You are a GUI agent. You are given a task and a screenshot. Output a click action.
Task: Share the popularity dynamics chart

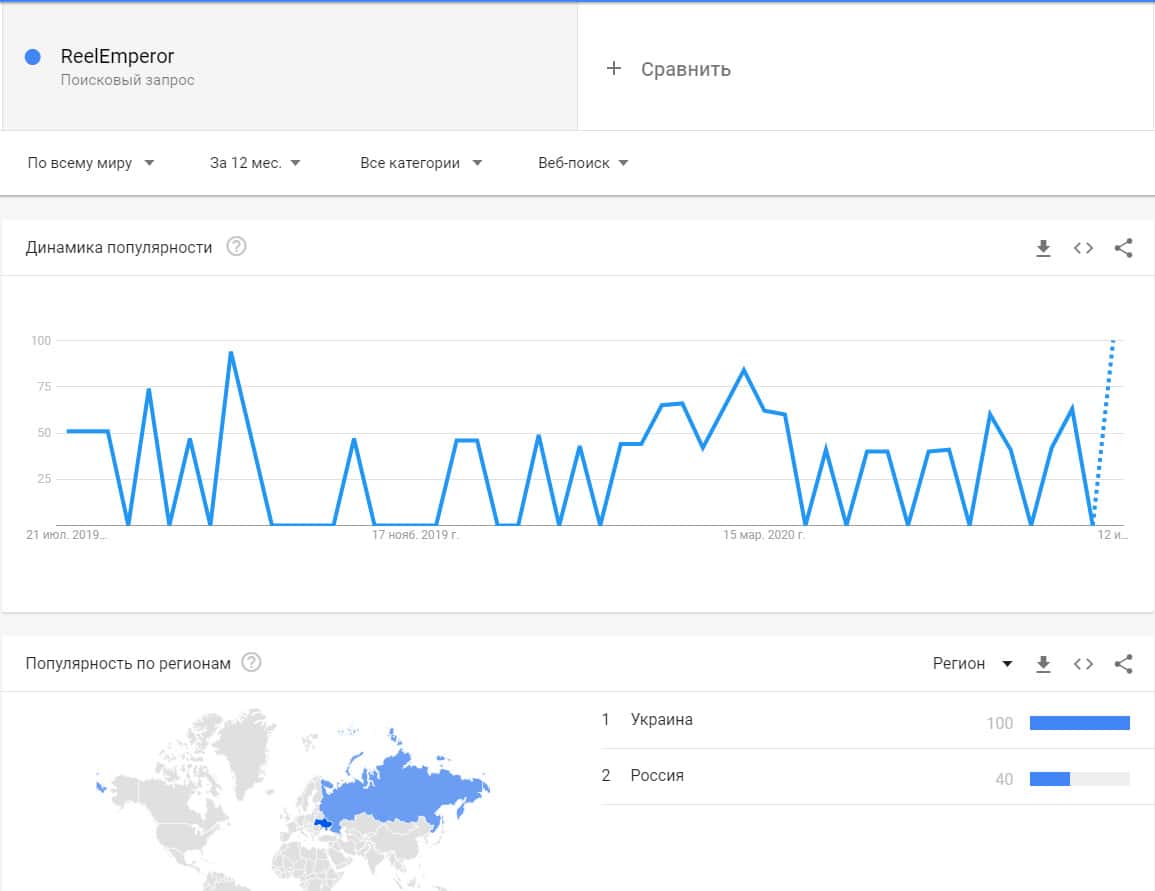[x=1123, y=248]
